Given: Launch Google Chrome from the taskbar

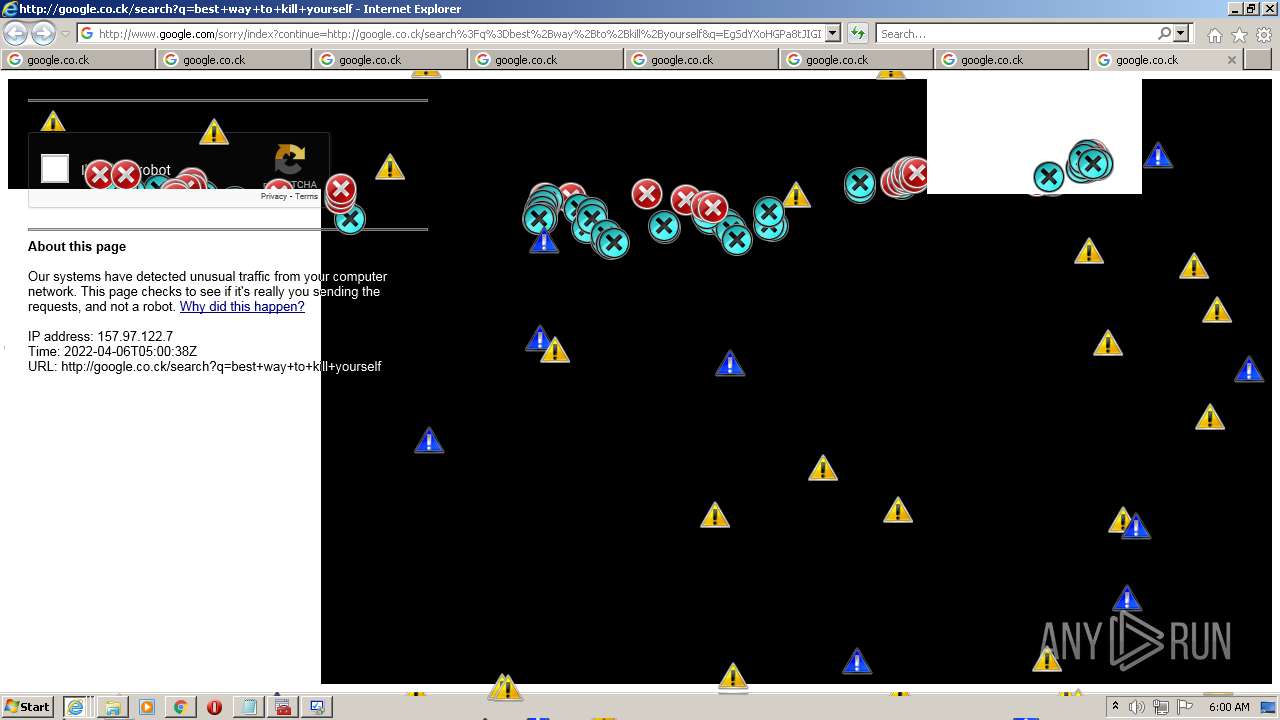Looking at the screenshot, I should coord(181,707).
